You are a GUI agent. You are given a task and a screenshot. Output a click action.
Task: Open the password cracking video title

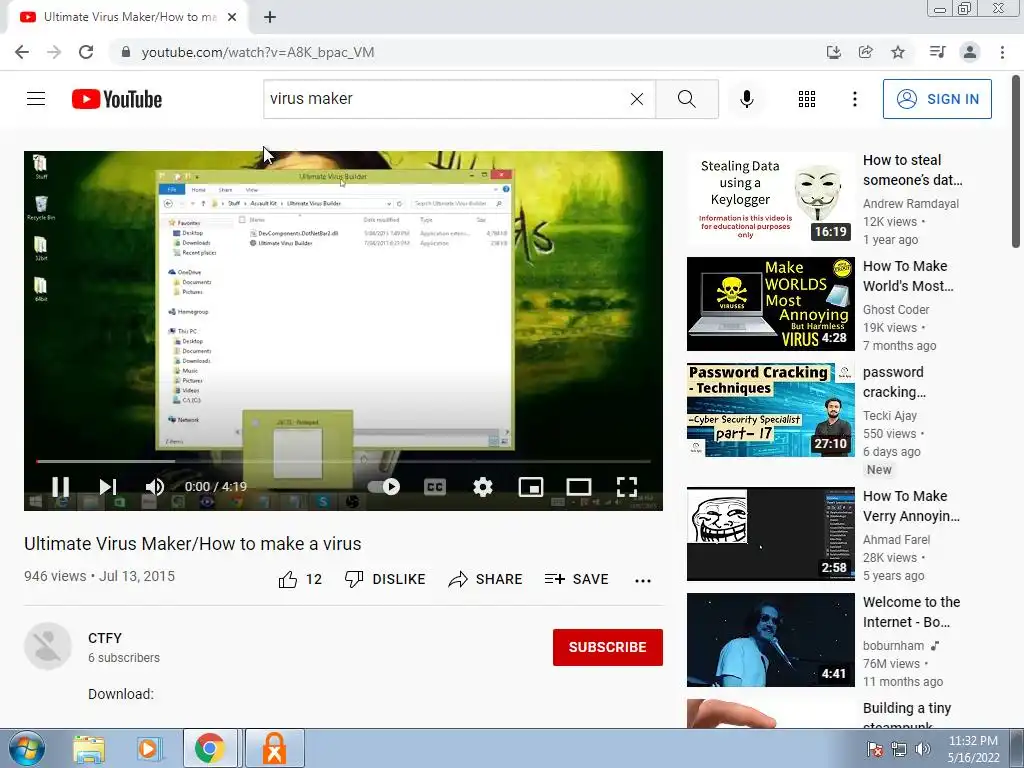[894, 382]
